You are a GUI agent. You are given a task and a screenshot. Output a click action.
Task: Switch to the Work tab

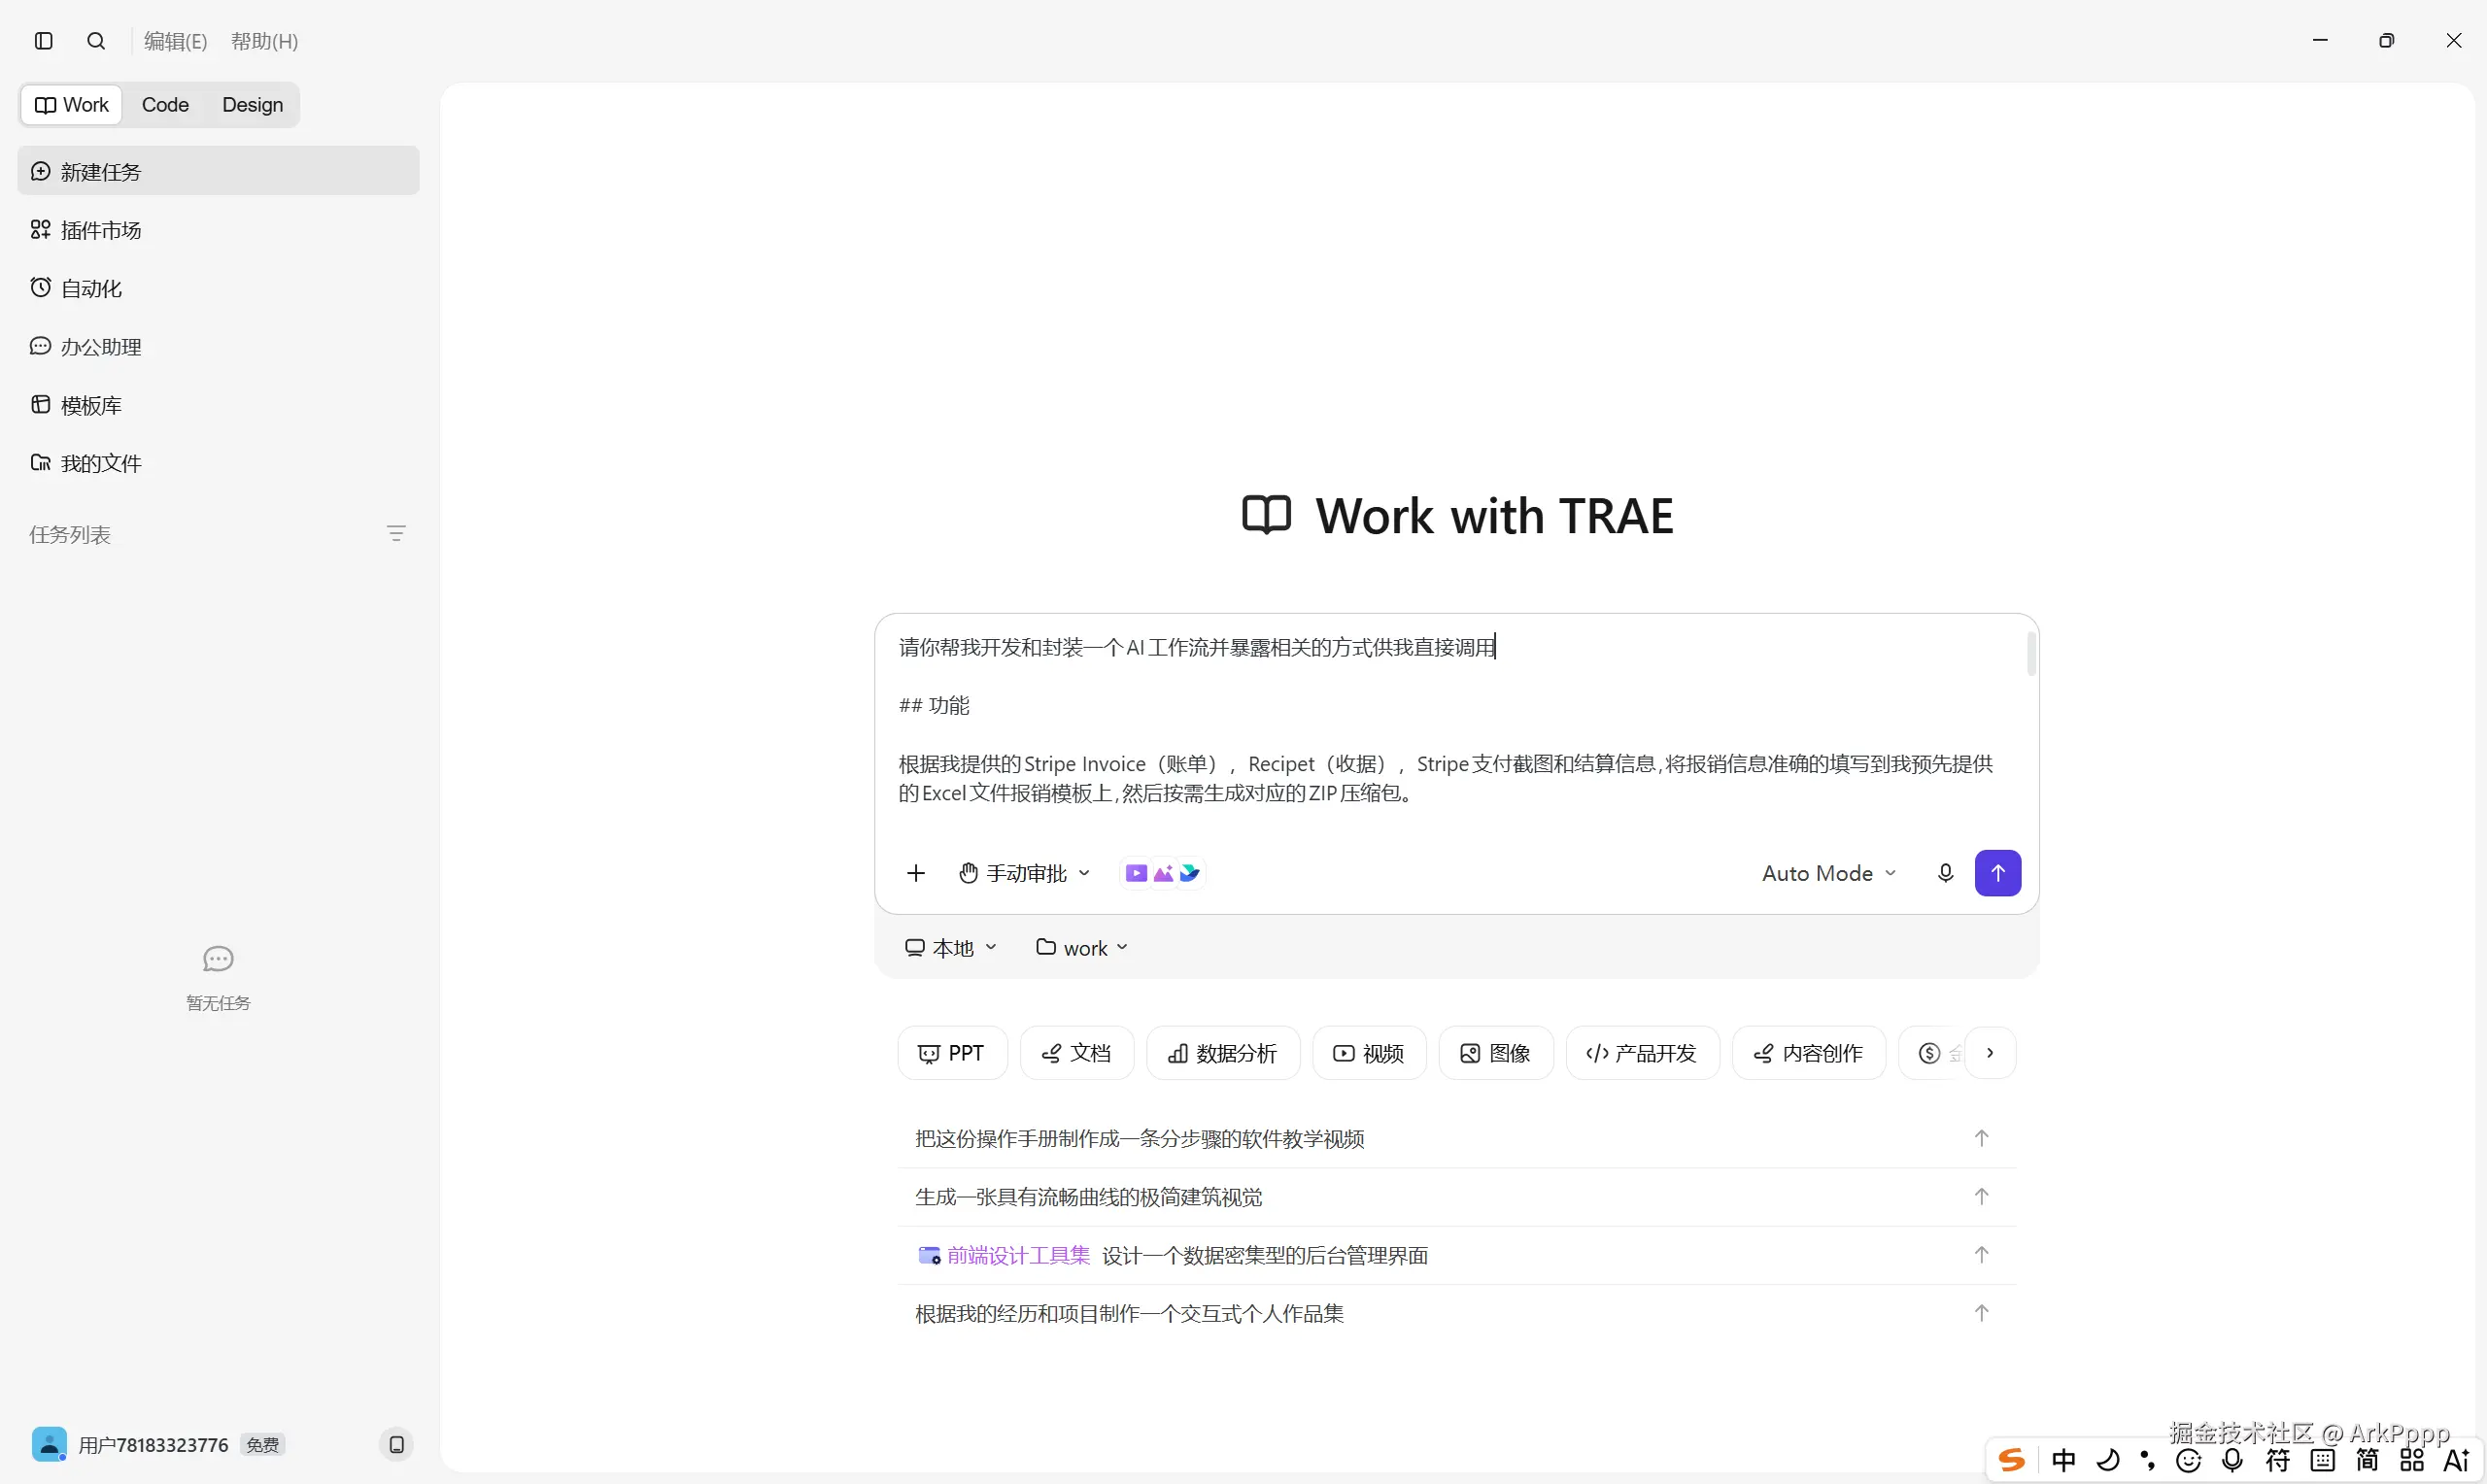tap(72, 105)
